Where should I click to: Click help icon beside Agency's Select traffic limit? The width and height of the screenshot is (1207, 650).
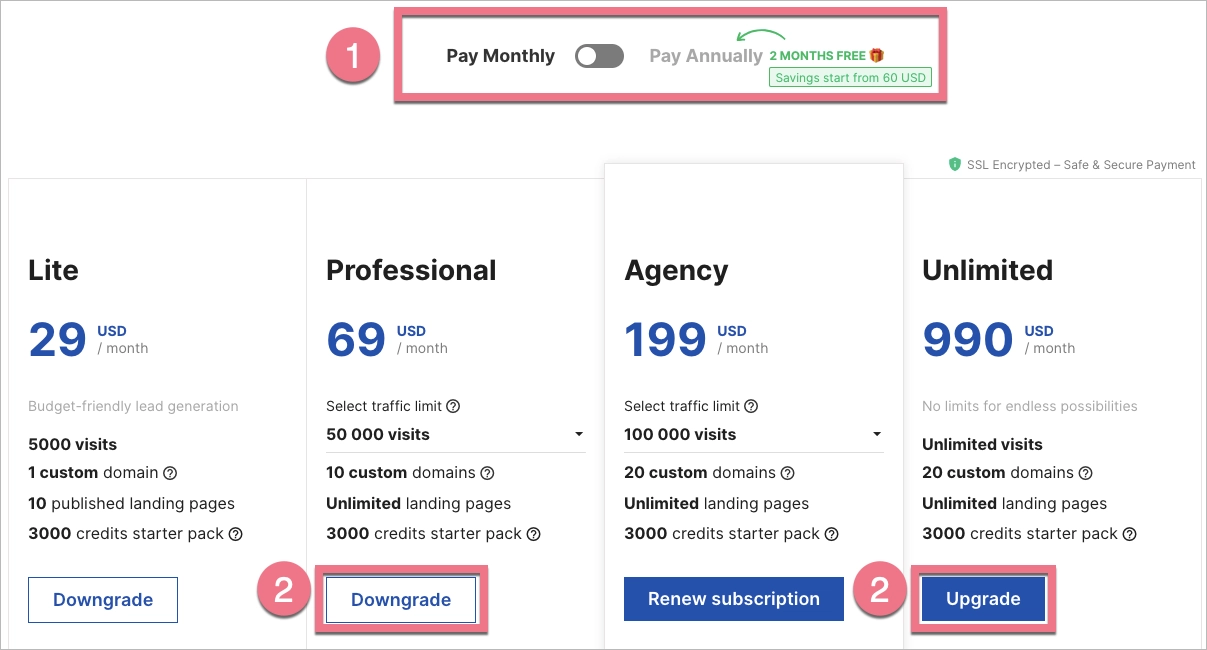(751, 406)
